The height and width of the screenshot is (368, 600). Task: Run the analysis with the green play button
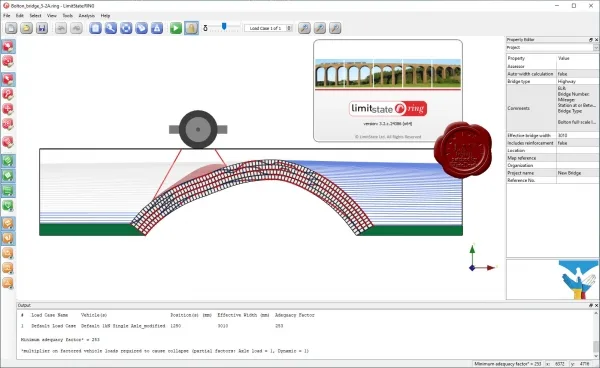[176, 28]
